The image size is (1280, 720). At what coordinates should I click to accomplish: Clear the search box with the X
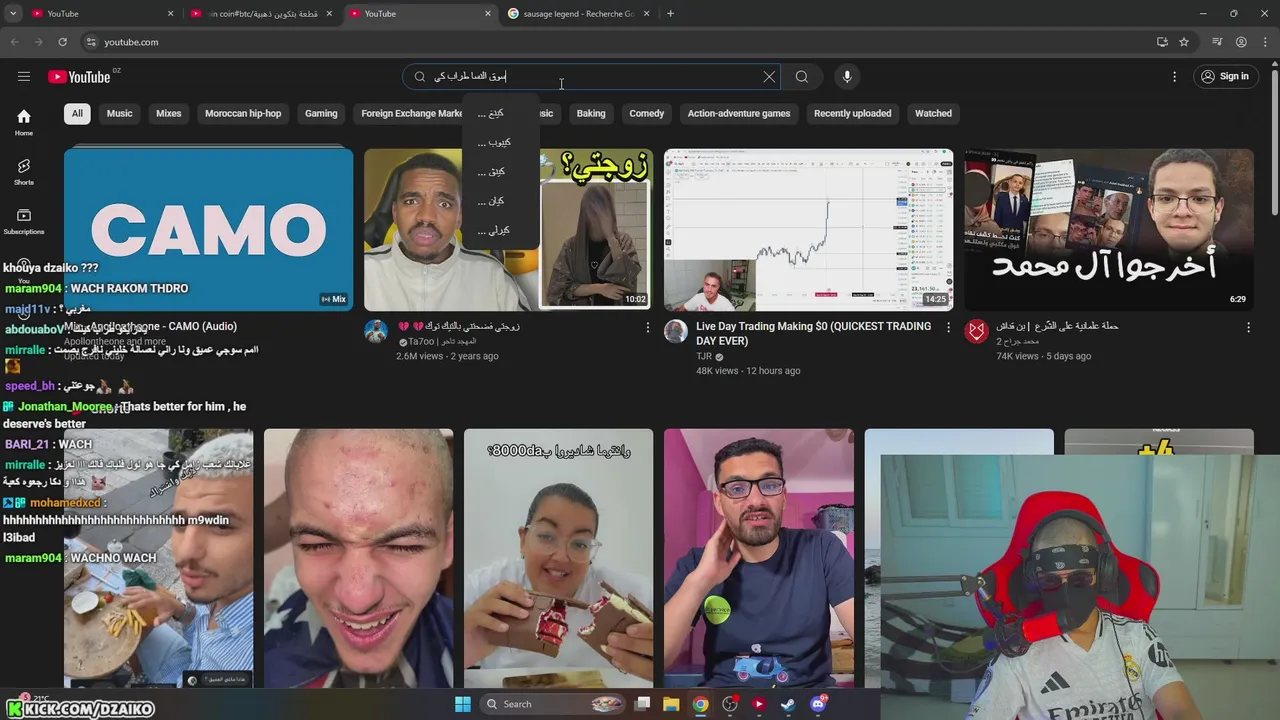pos(769,77)
